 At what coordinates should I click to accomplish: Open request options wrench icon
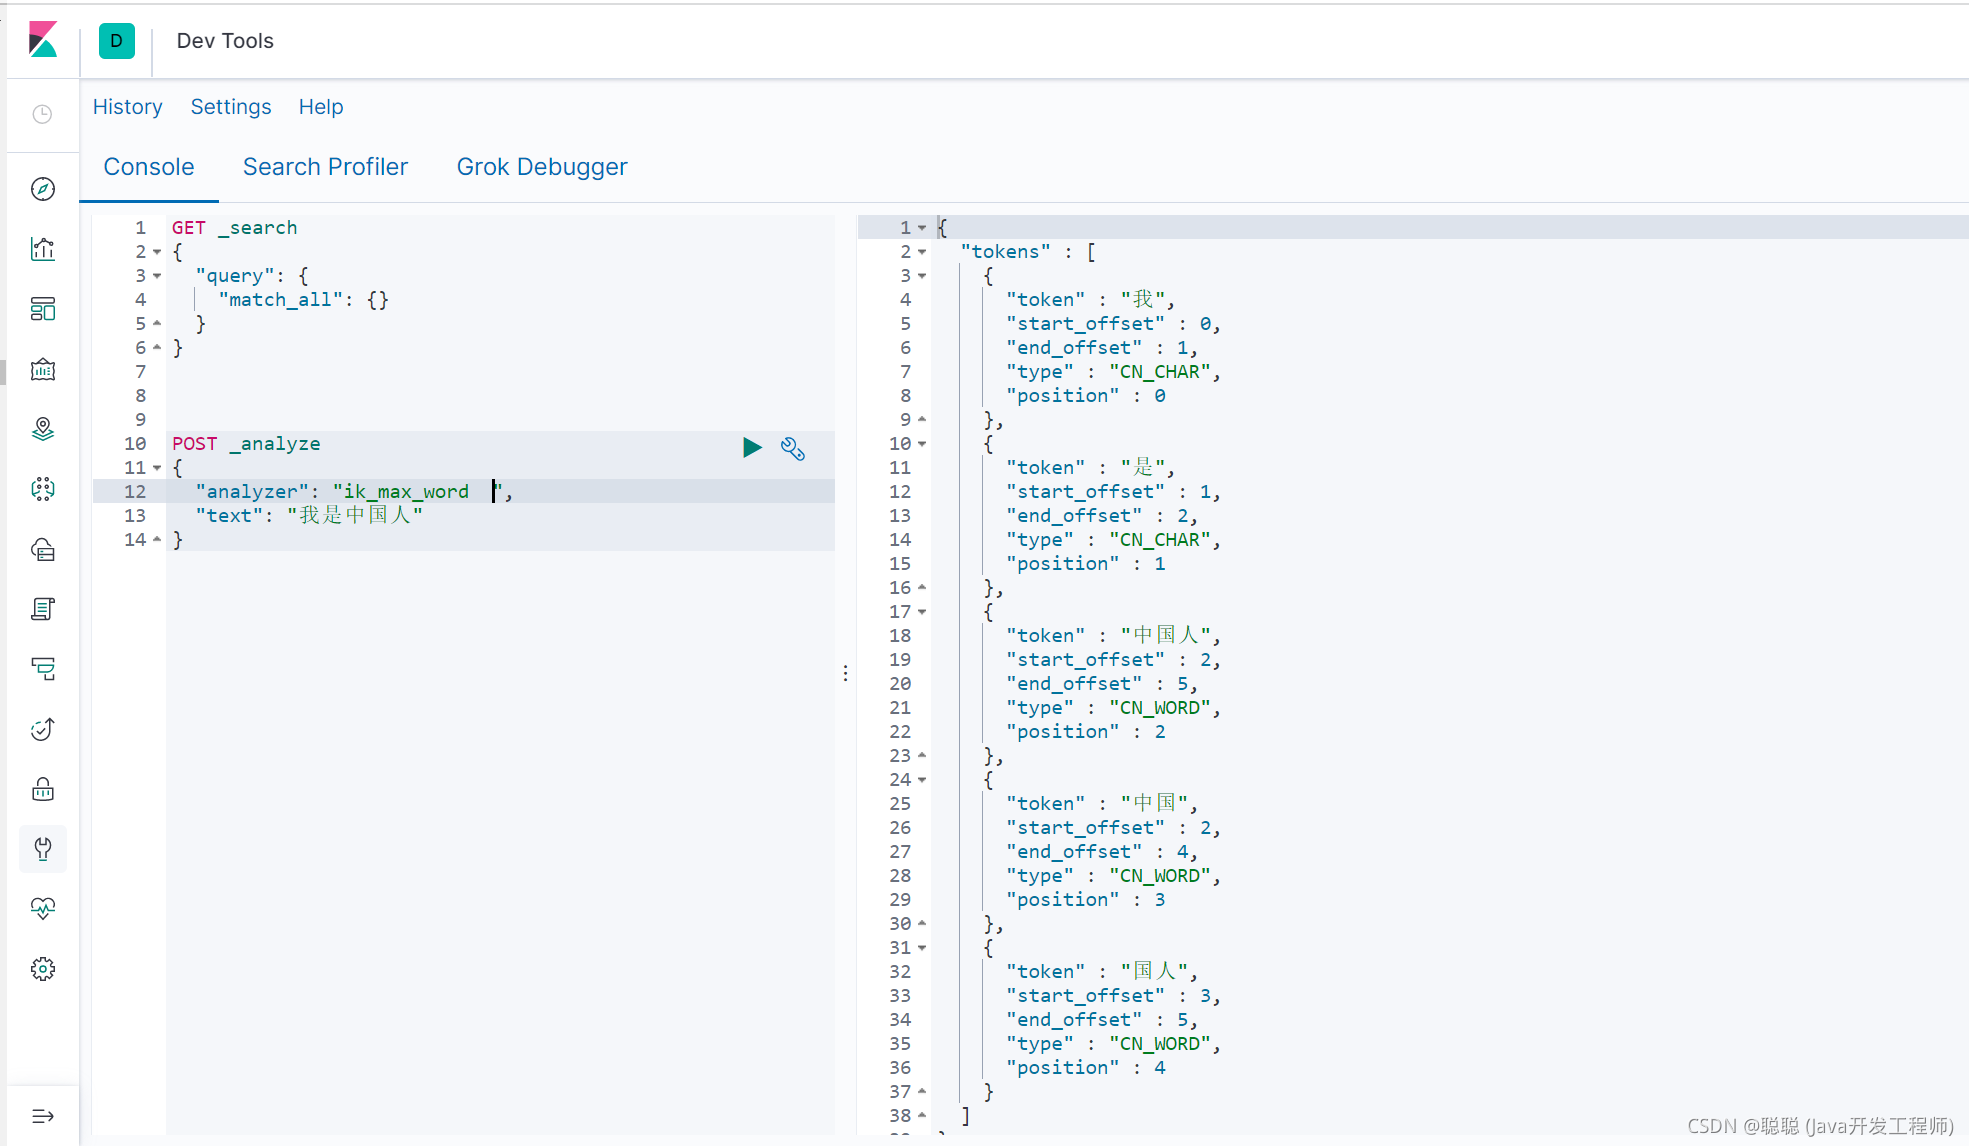793,448
